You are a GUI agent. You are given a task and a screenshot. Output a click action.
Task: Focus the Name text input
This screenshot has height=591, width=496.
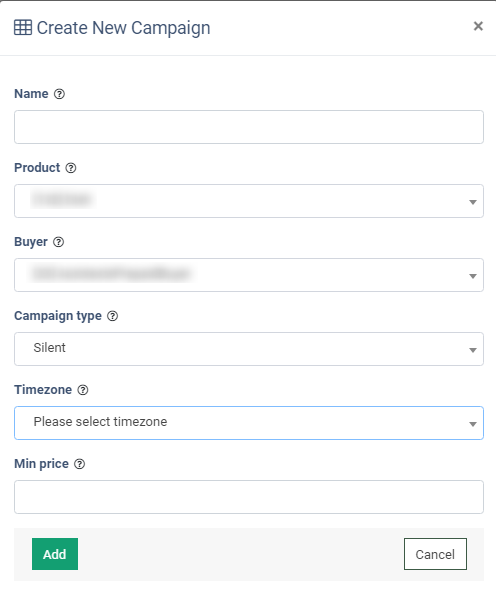(249, 127)
